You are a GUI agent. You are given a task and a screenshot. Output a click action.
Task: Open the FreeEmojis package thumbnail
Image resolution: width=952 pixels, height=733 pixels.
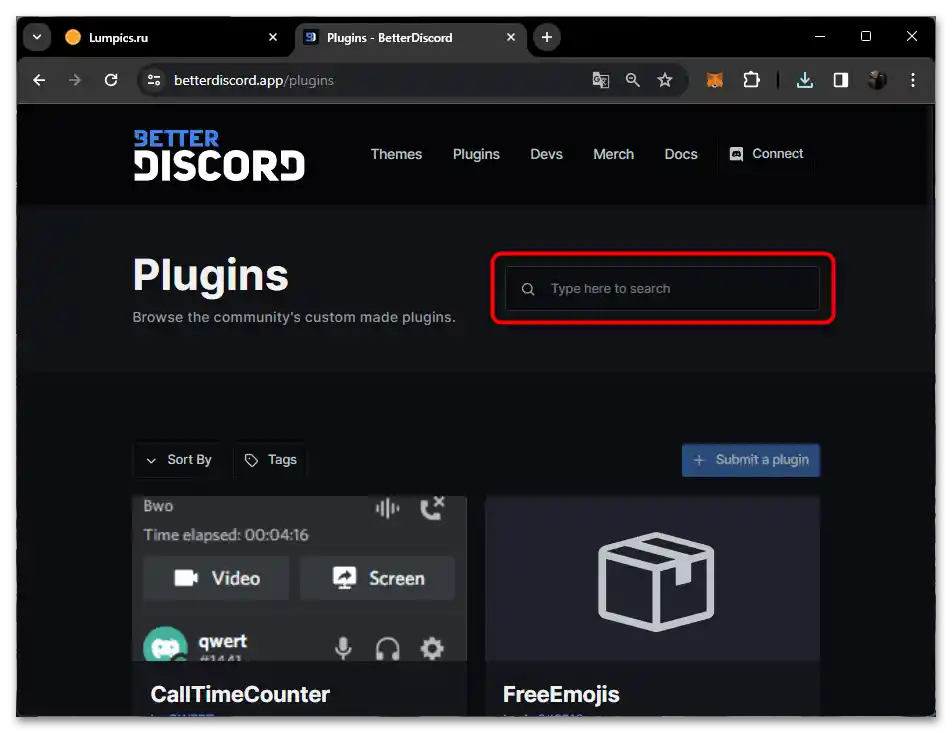click(x=653, y=578)
